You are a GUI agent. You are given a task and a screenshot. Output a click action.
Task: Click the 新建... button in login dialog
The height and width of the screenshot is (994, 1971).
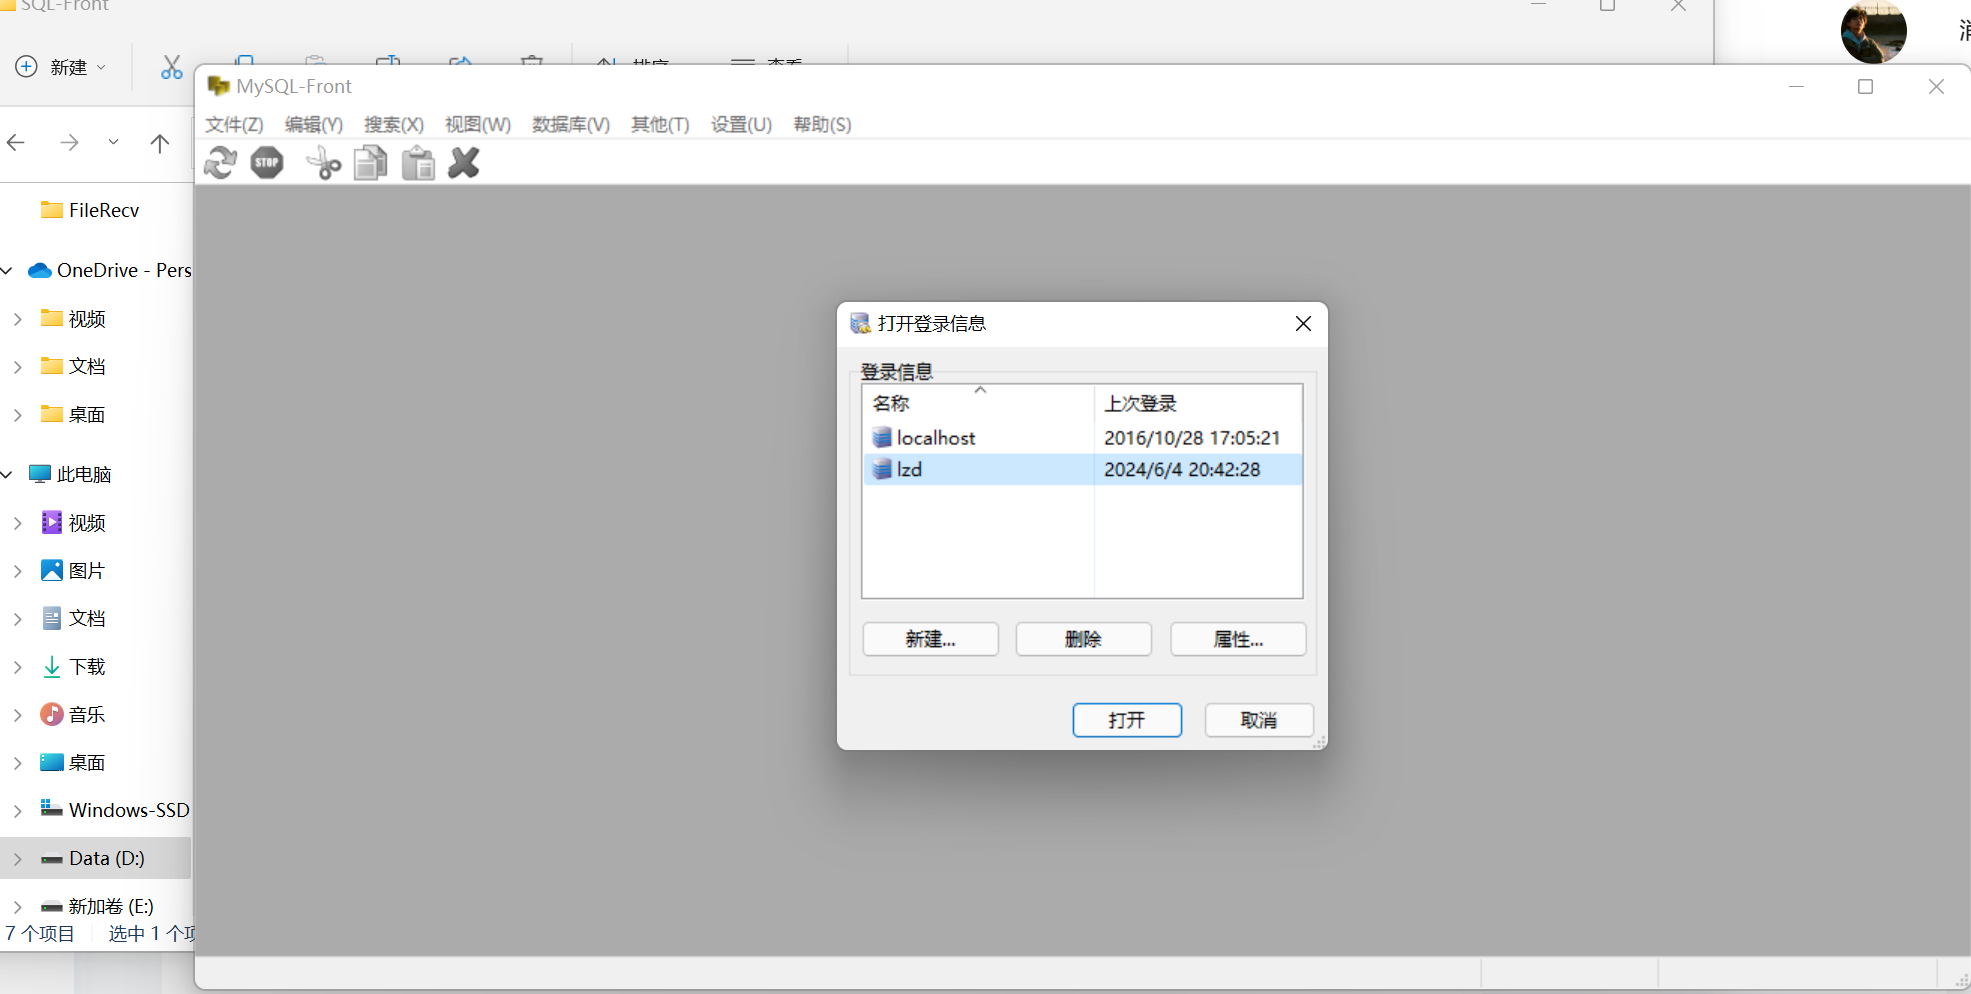pyautogui.click(x=930, y=639)
